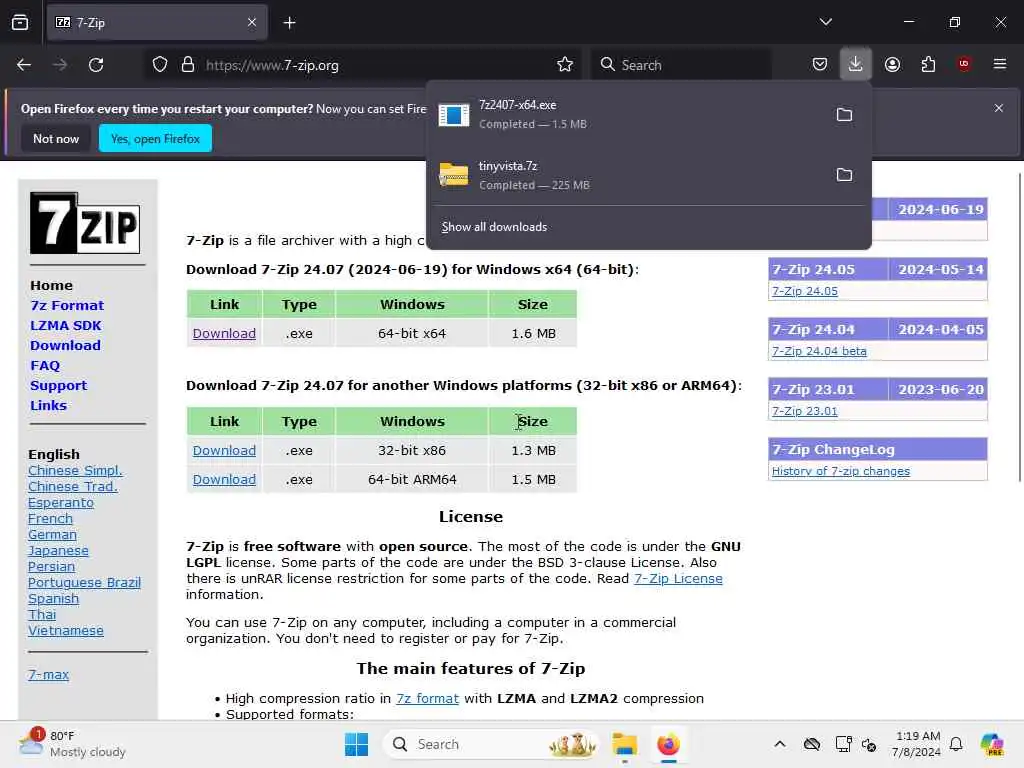This screenshot has width=1024, height=768.
Task: Open Windows Start menu
Action: click(x=357, y=744)
